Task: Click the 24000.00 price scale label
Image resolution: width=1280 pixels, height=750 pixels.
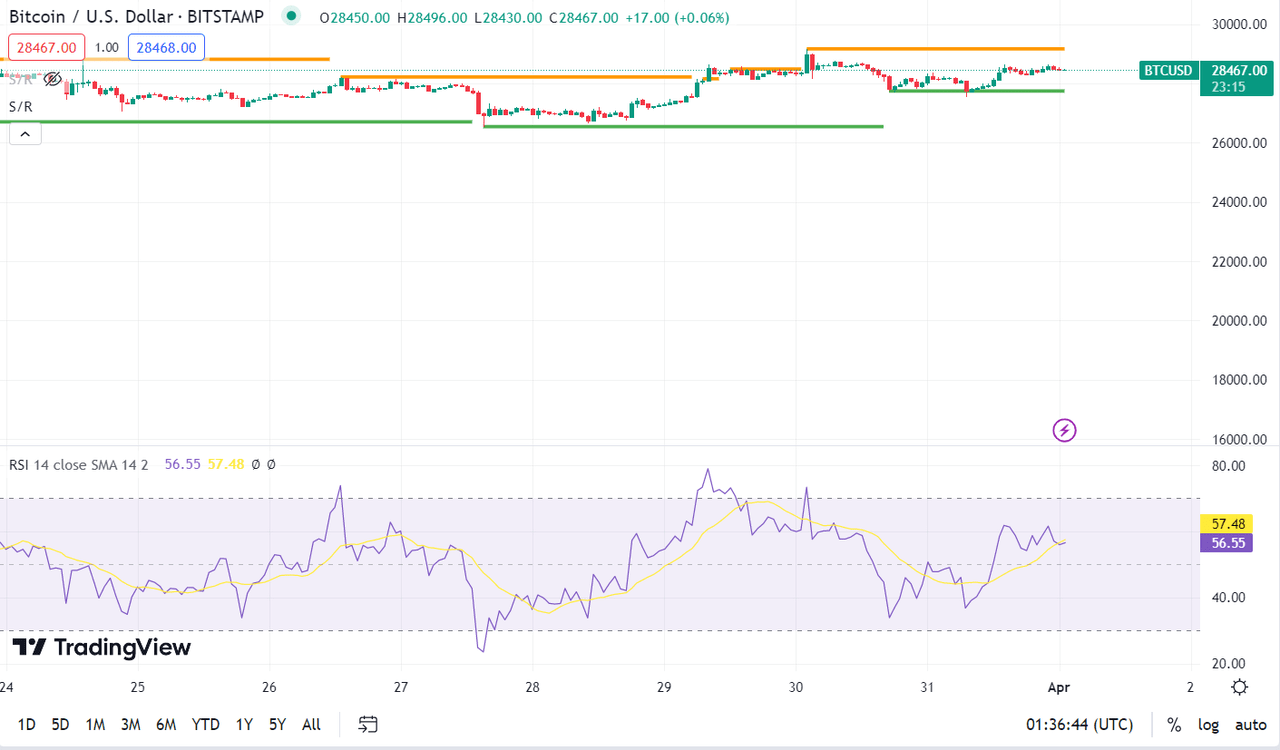Action: 1239,202
